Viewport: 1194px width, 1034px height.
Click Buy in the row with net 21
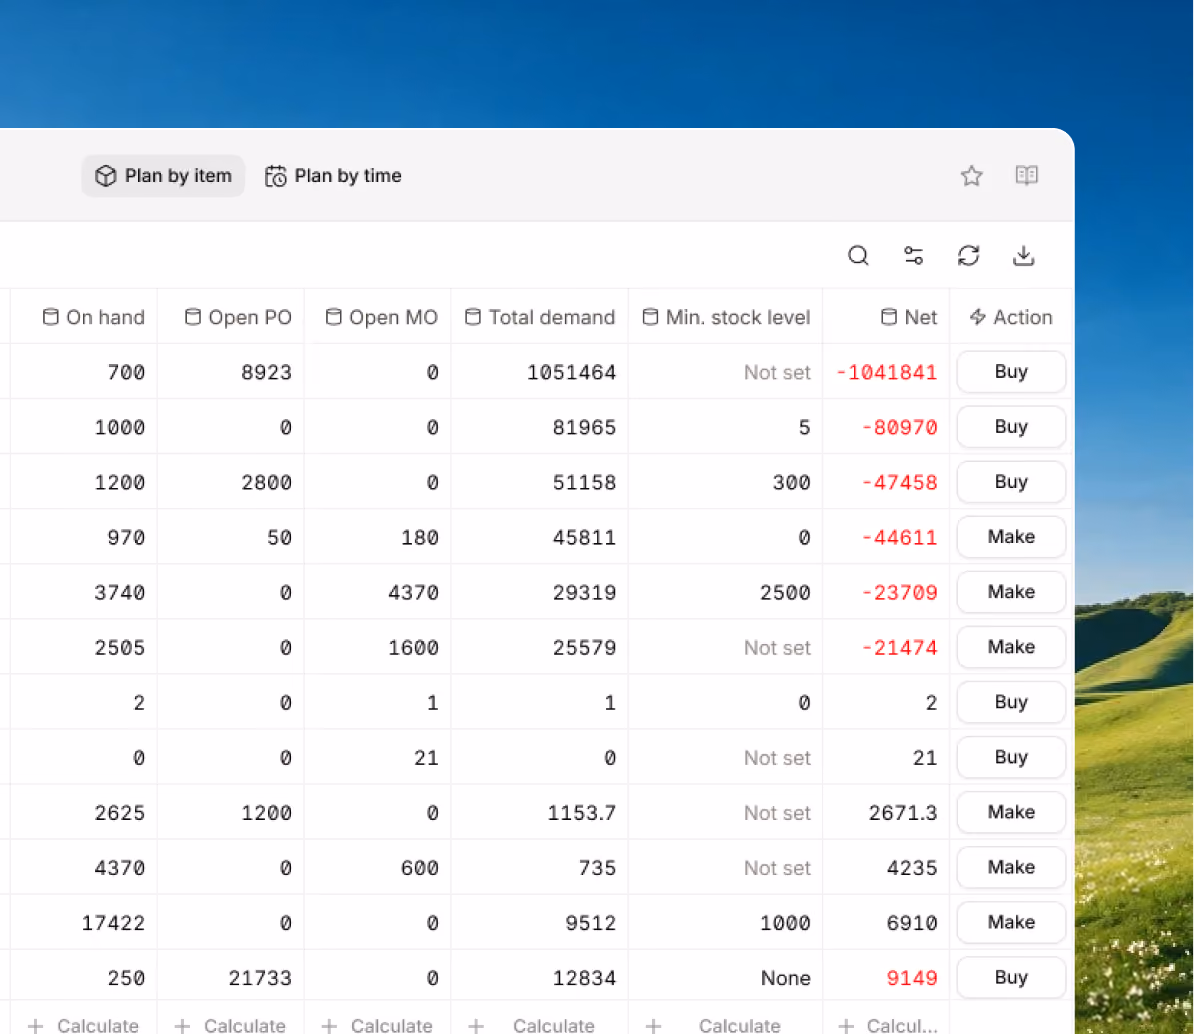pos(1010,757)
